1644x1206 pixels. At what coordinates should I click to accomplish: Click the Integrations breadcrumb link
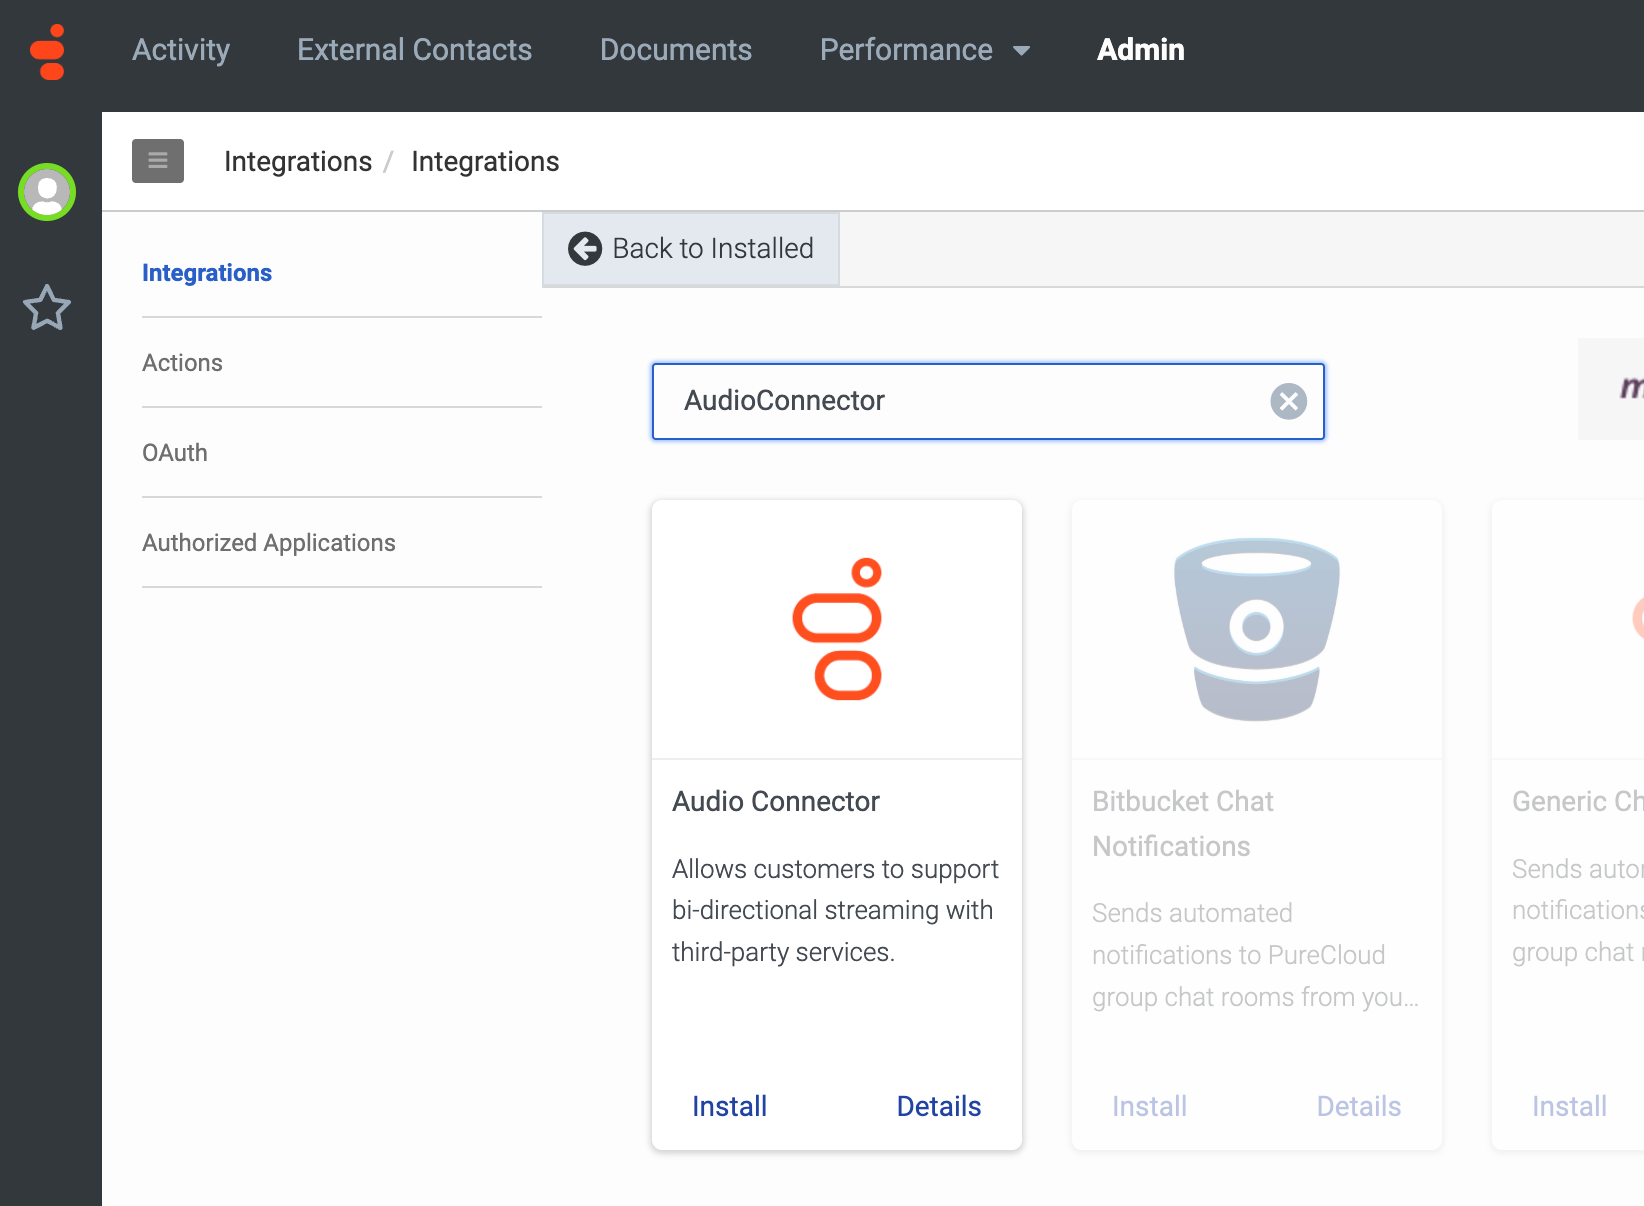pyautogui.click(x=298, y=161)
